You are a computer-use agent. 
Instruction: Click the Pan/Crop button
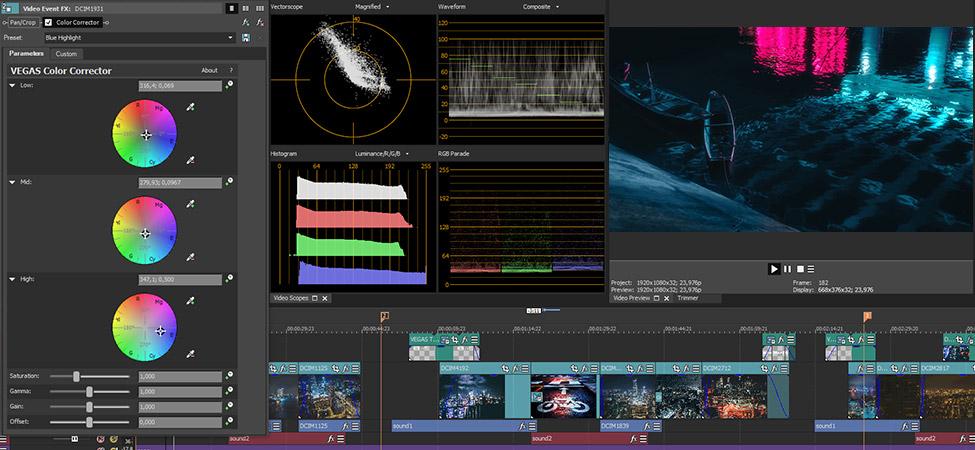23,22
